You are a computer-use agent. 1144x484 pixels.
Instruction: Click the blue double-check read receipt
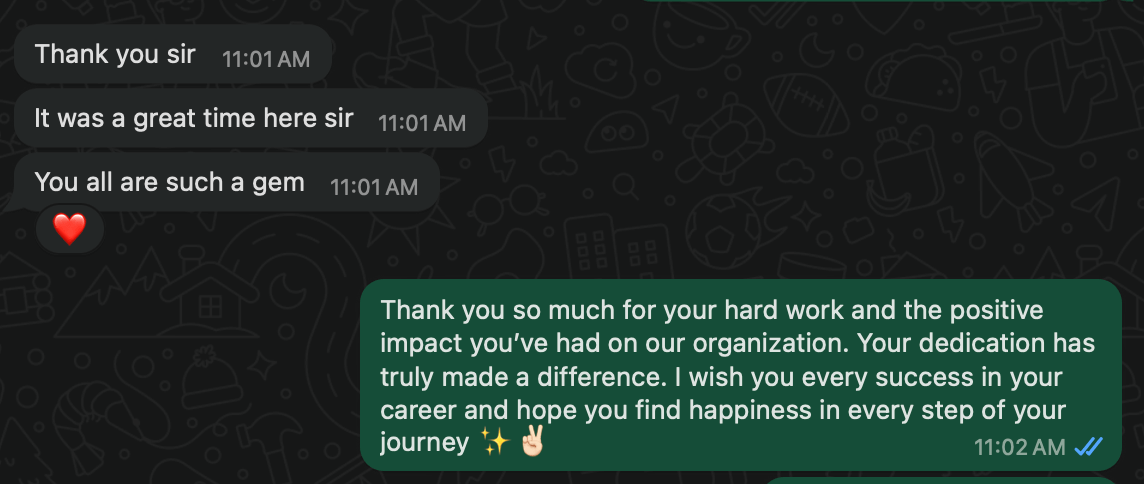[x=1088, y=447]
